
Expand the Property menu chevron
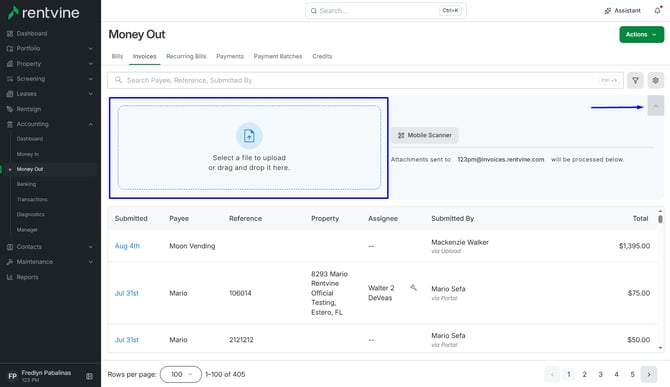pos(91,64)
